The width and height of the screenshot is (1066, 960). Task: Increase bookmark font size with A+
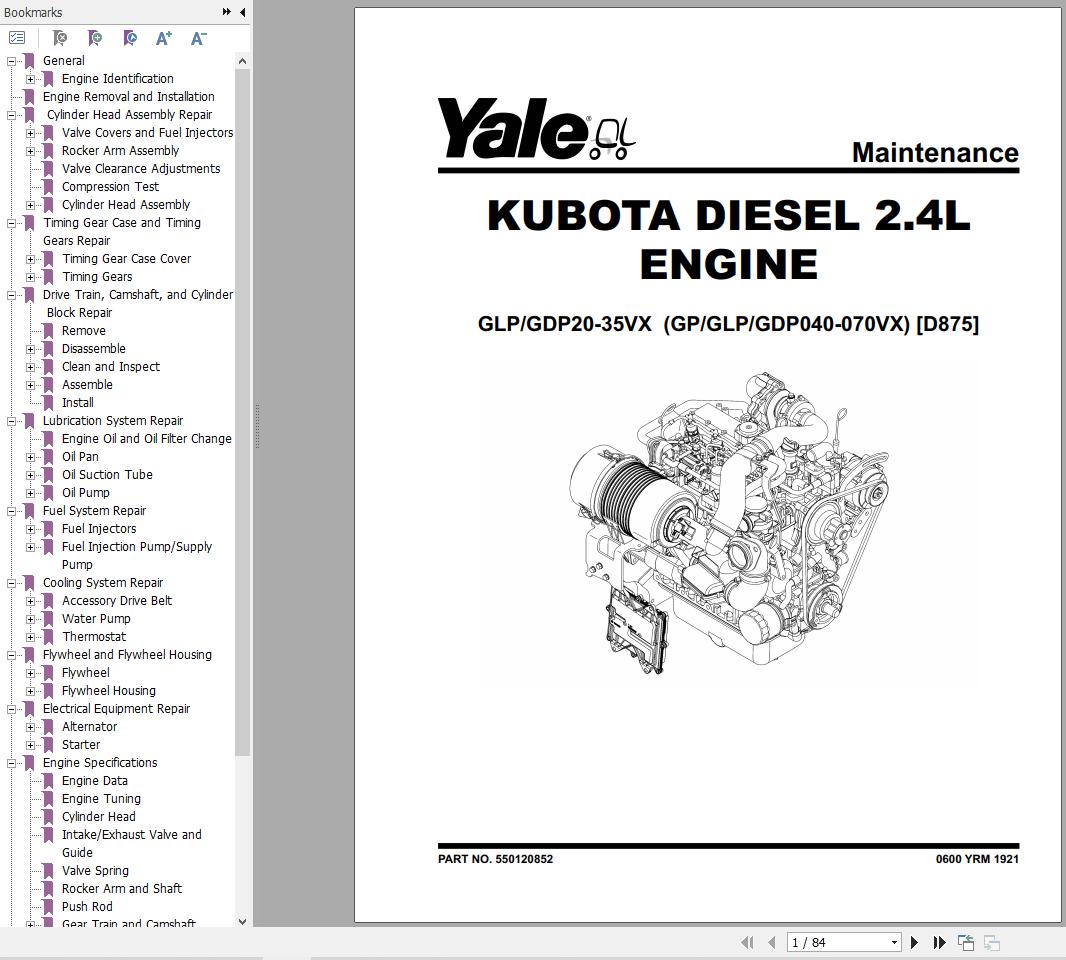pyautogui.click(x=164, y=38)
